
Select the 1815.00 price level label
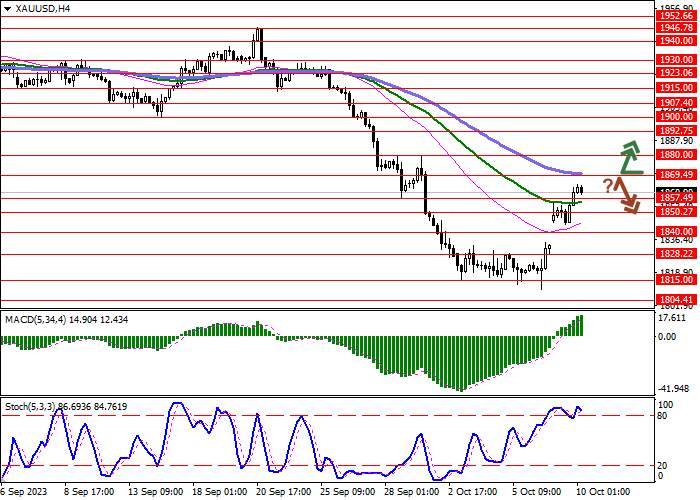(677, 280)
